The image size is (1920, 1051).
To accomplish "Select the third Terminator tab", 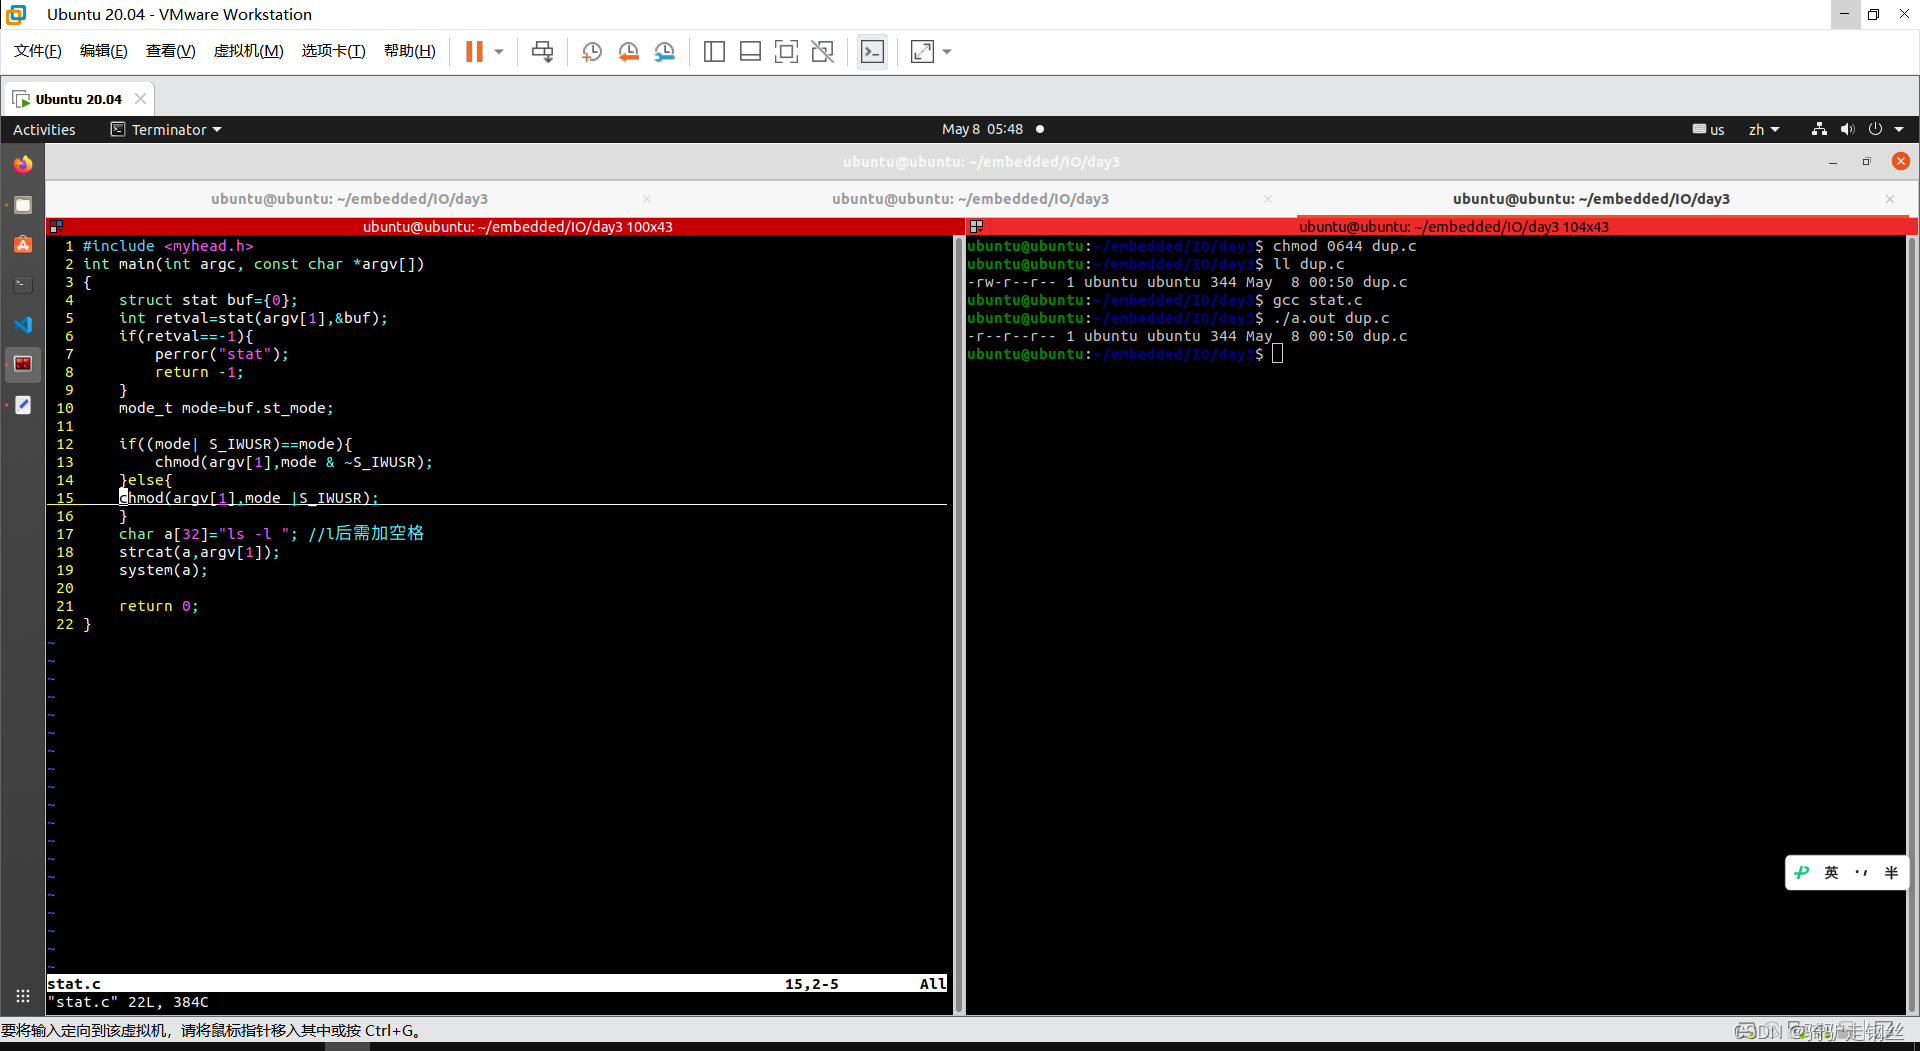I will click(1591, 199).
